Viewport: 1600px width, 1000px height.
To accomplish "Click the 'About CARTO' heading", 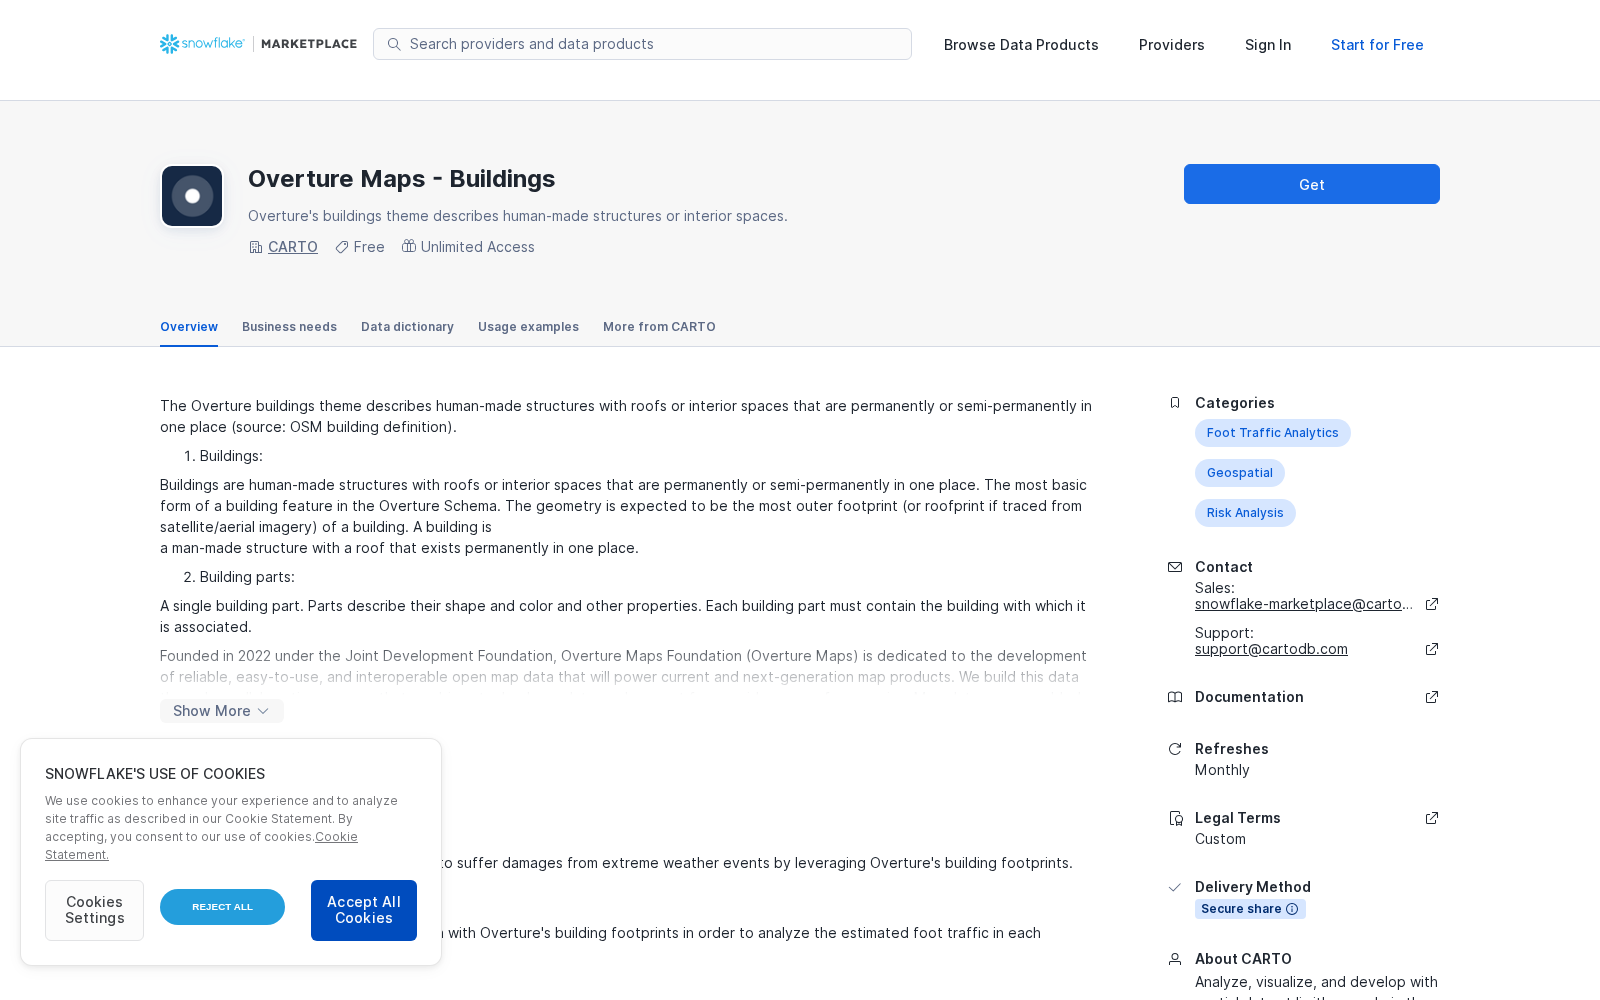I will pos(1243,959).
